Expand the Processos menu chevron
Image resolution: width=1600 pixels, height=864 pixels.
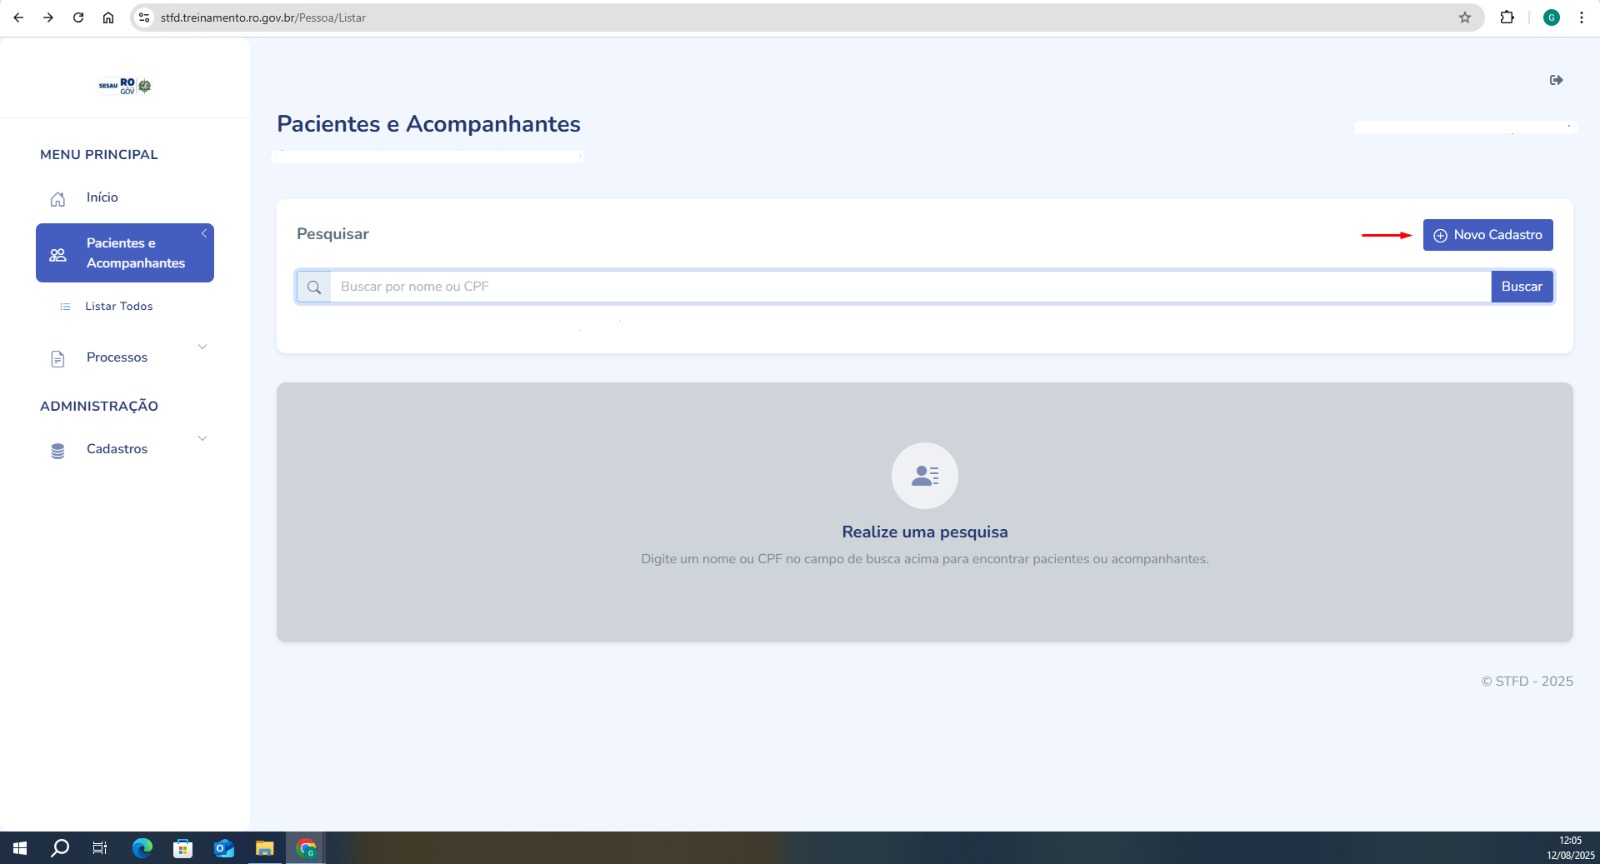(202, 347)
